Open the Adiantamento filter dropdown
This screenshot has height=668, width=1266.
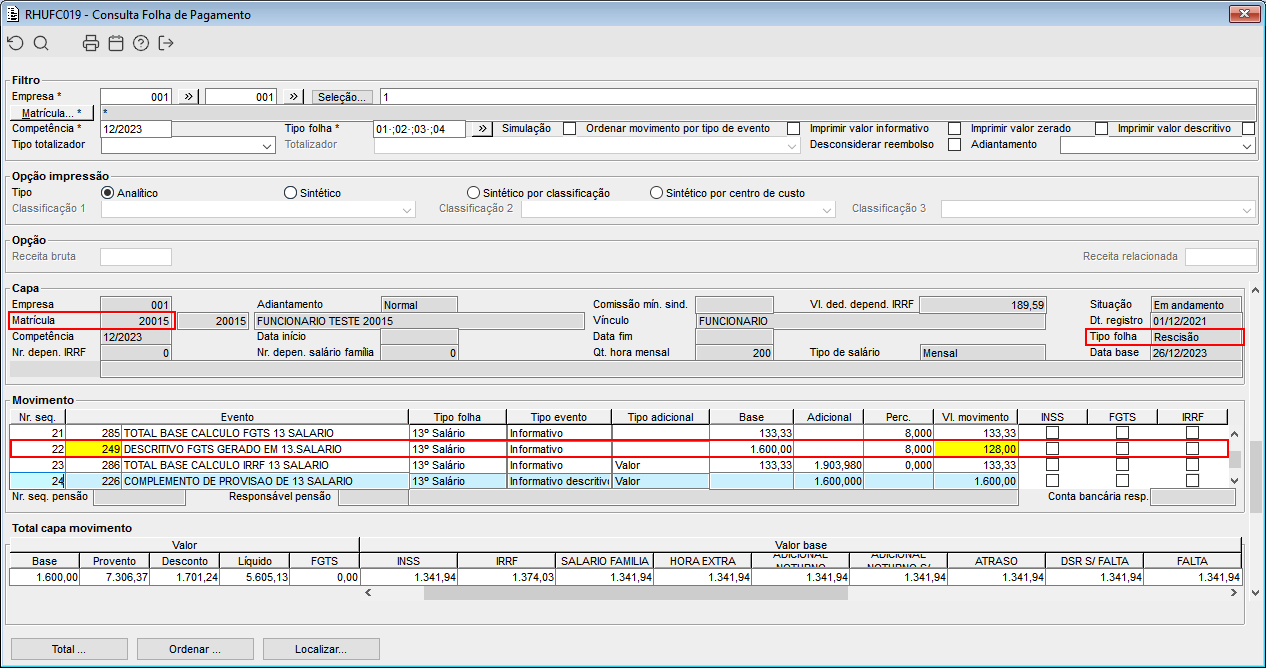click(1246, 146)
